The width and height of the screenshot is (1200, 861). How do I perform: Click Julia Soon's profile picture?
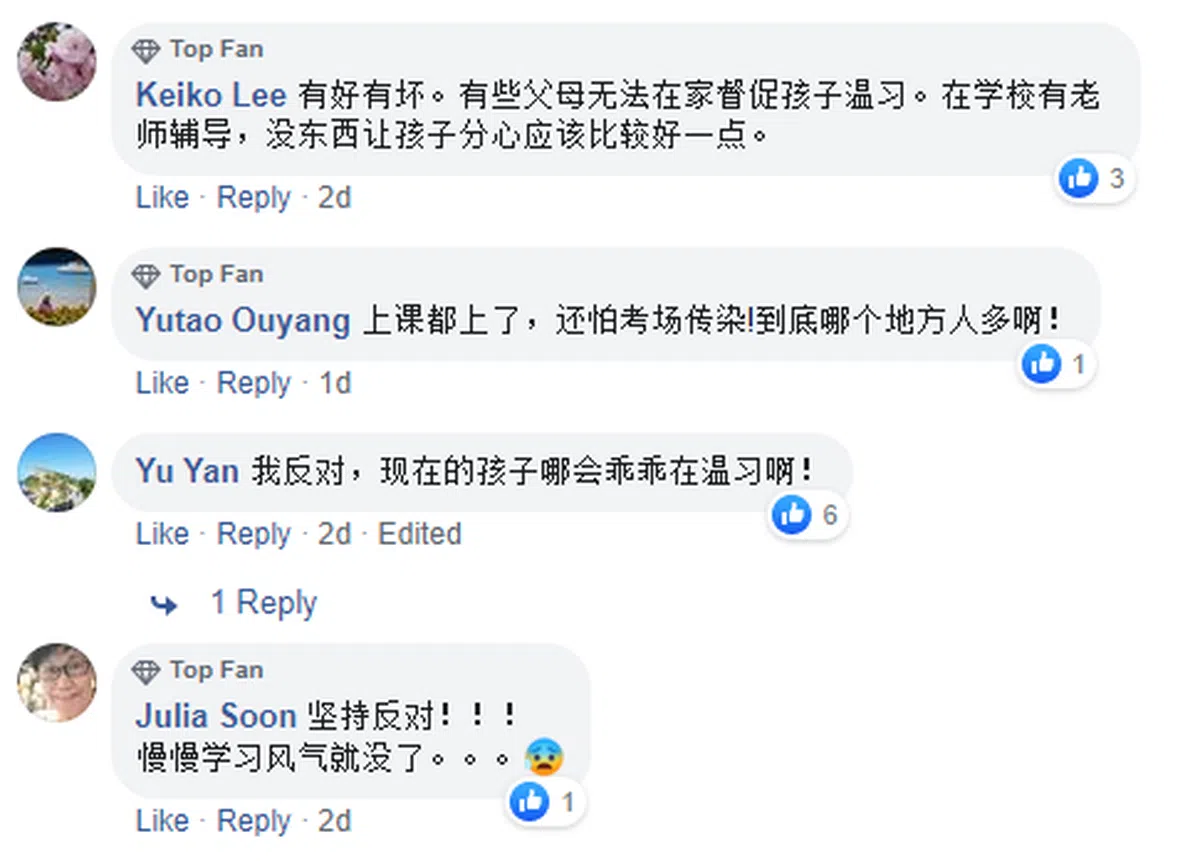click(x=57, y=682)
